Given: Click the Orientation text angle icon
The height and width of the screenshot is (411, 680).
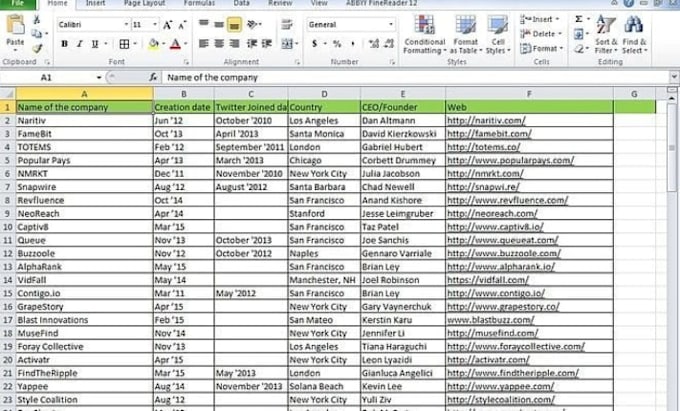Looking at the screenshot, I should 252,24.
